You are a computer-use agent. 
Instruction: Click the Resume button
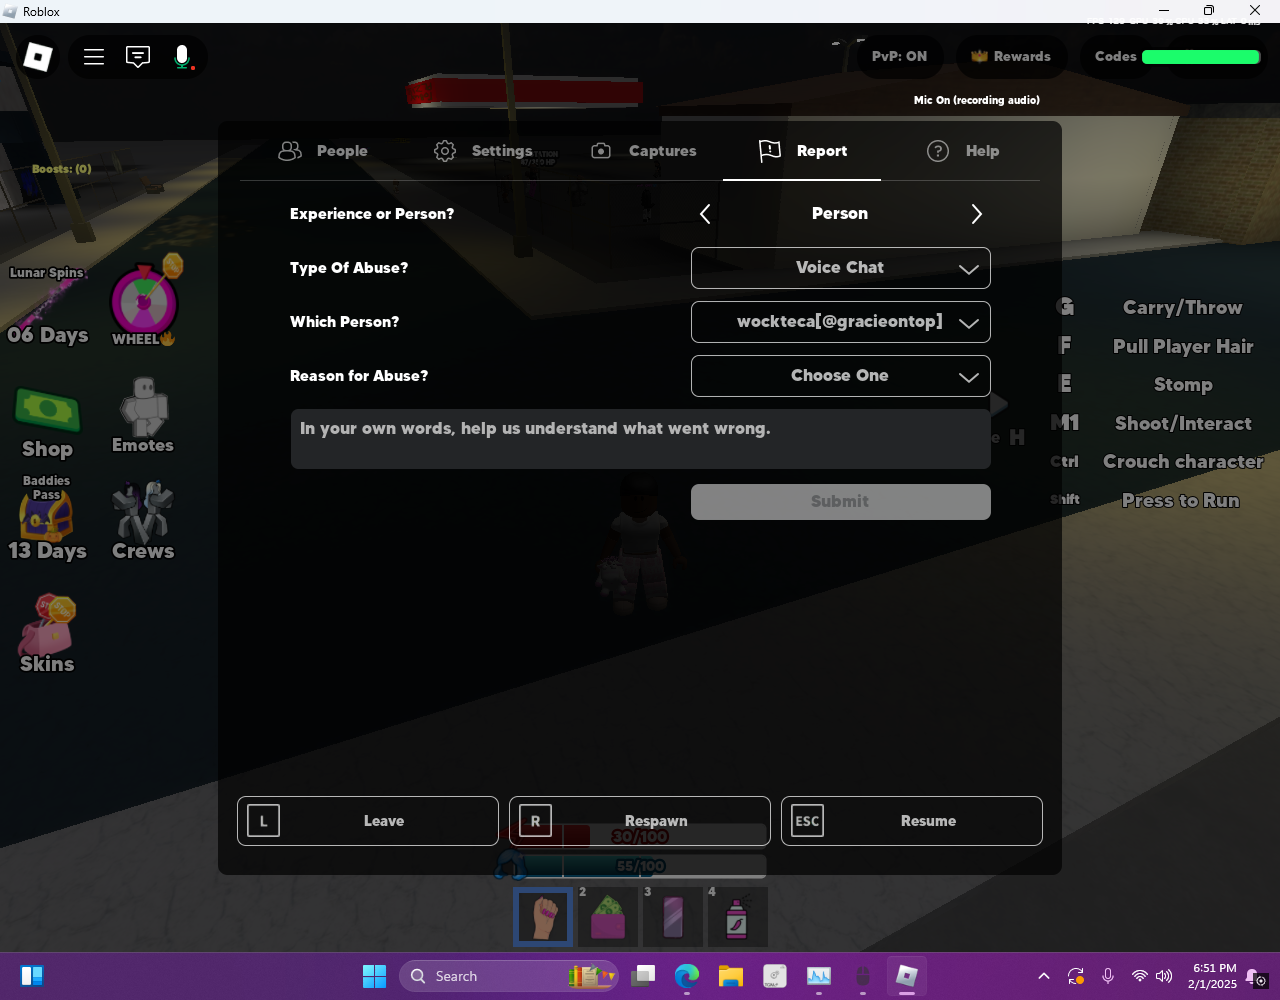[912, 821]
